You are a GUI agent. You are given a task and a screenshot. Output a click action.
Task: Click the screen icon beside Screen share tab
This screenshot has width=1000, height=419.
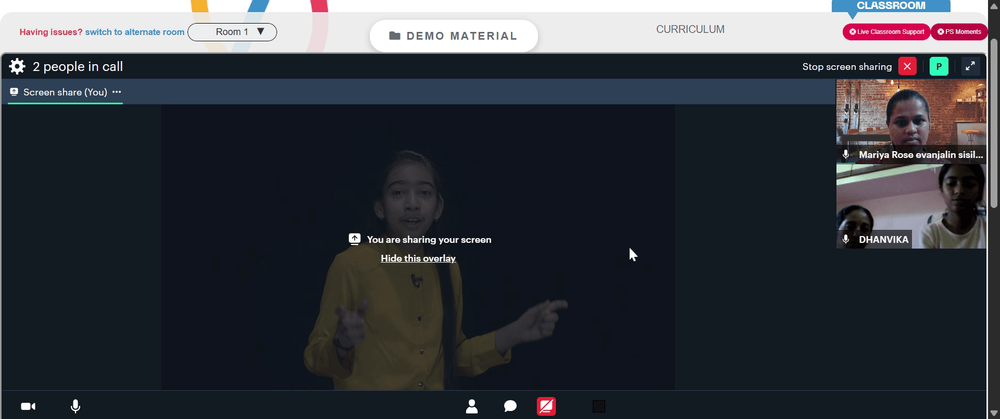coord(14,92)
